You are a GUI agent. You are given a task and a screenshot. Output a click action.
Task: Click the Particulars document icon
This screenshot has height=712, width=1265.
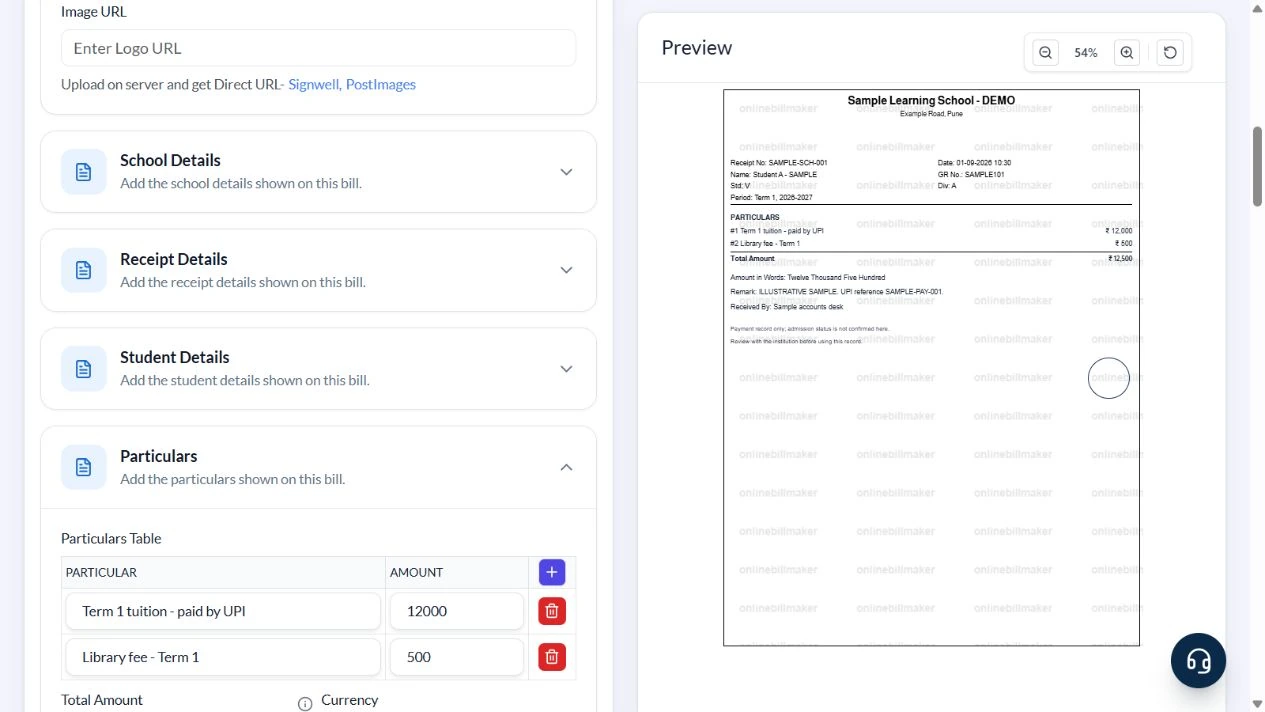84,467
